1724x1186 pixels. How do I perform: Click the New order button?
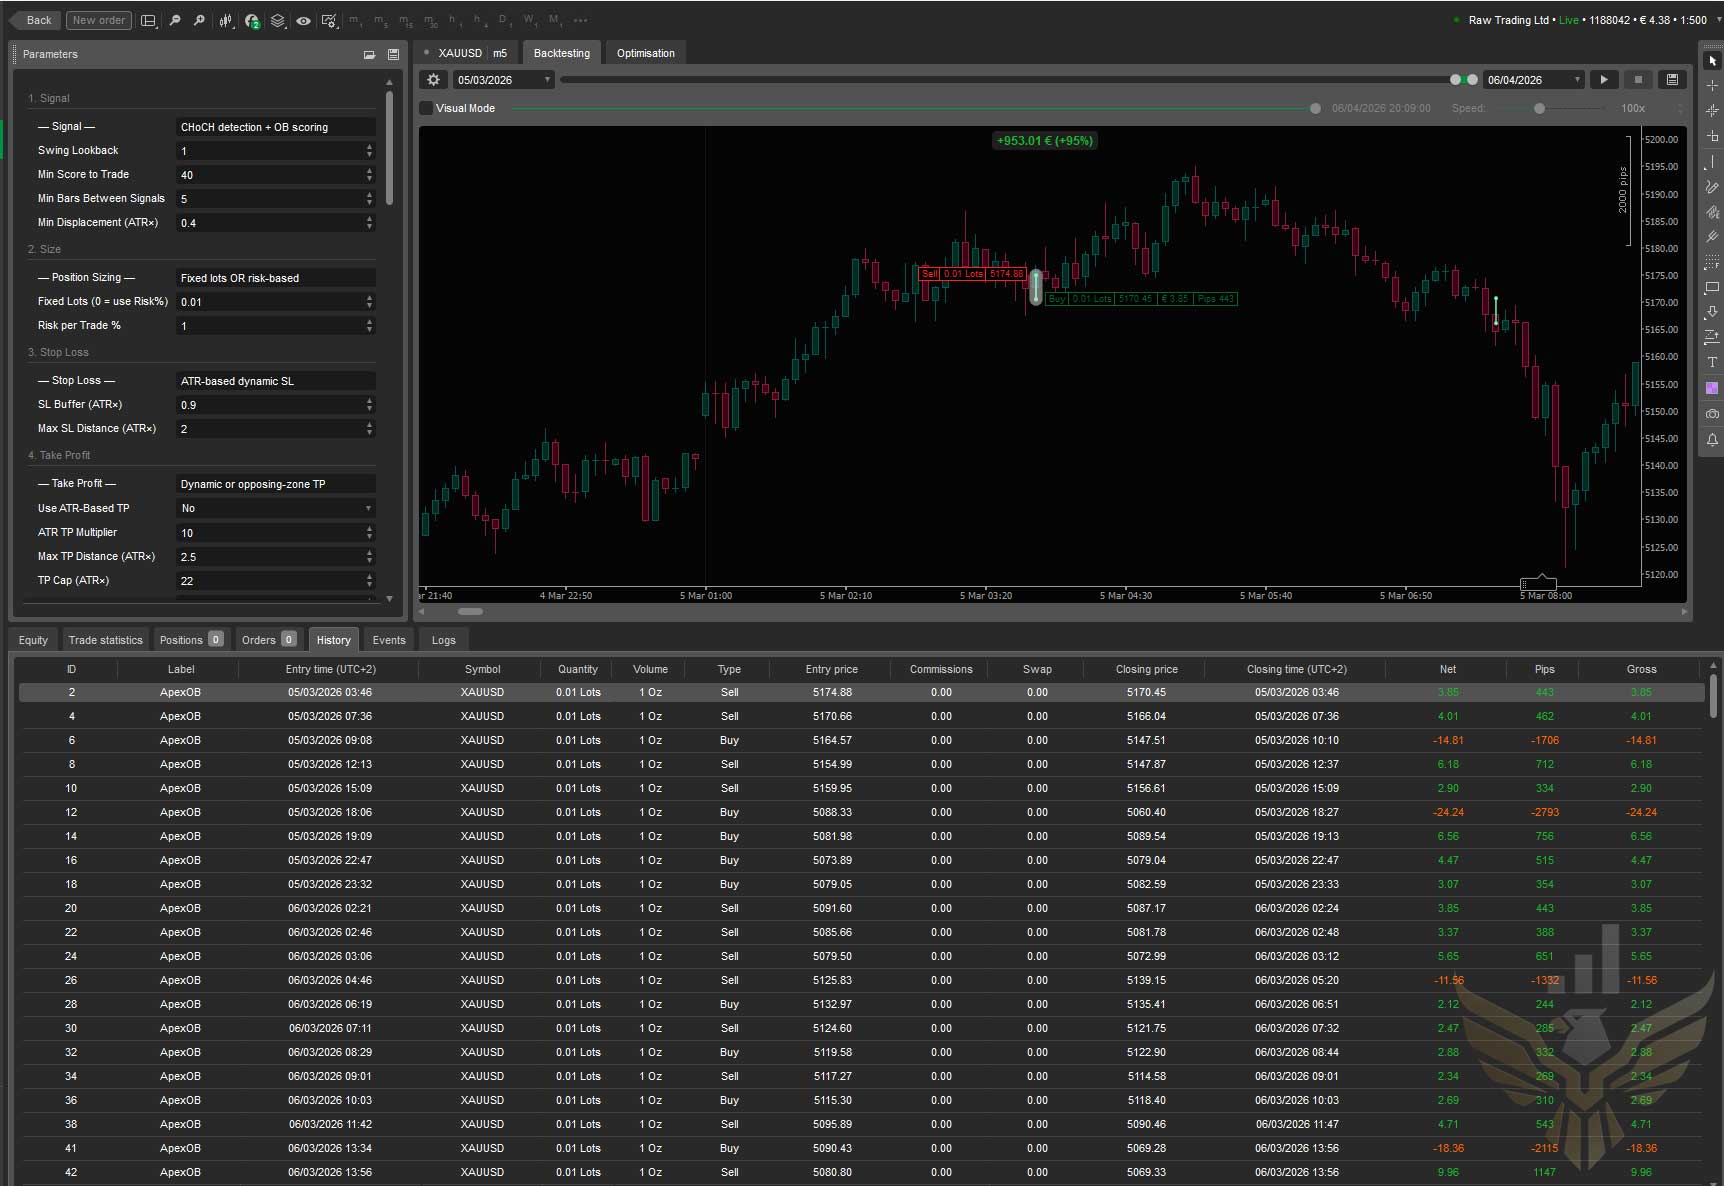99,20
